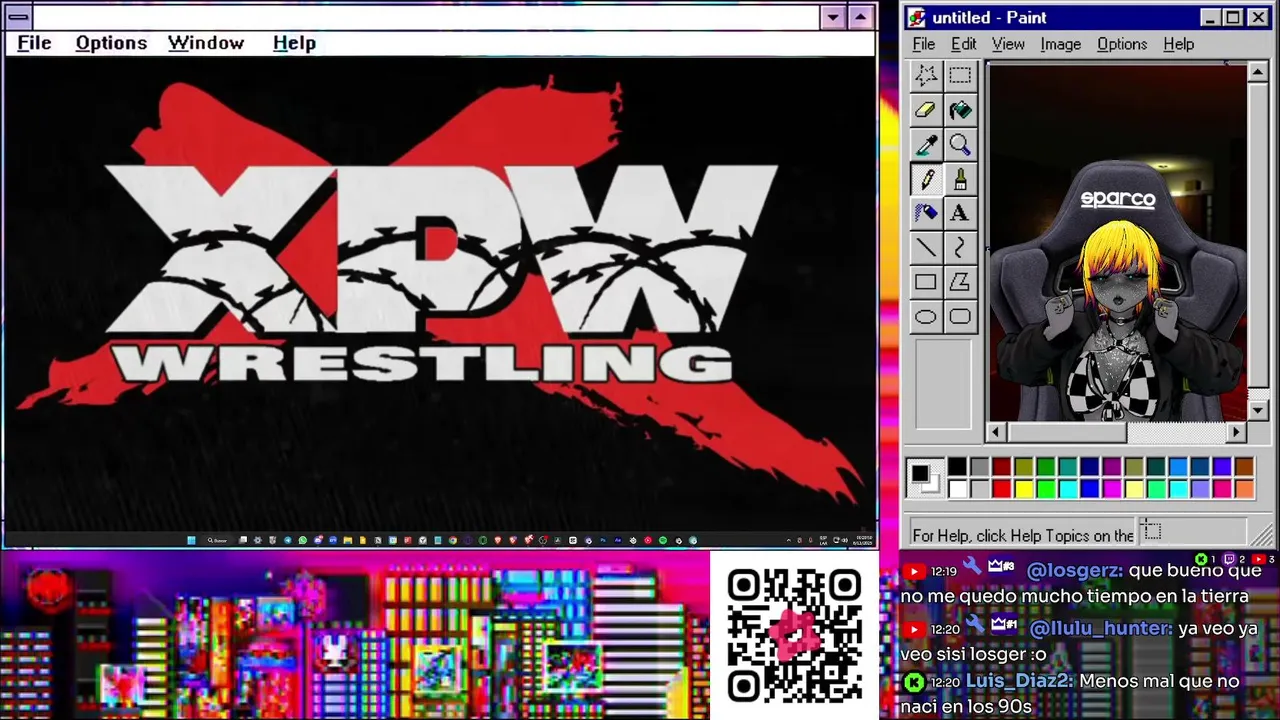Choose the Brush tool in Paint

click(960, 179)
